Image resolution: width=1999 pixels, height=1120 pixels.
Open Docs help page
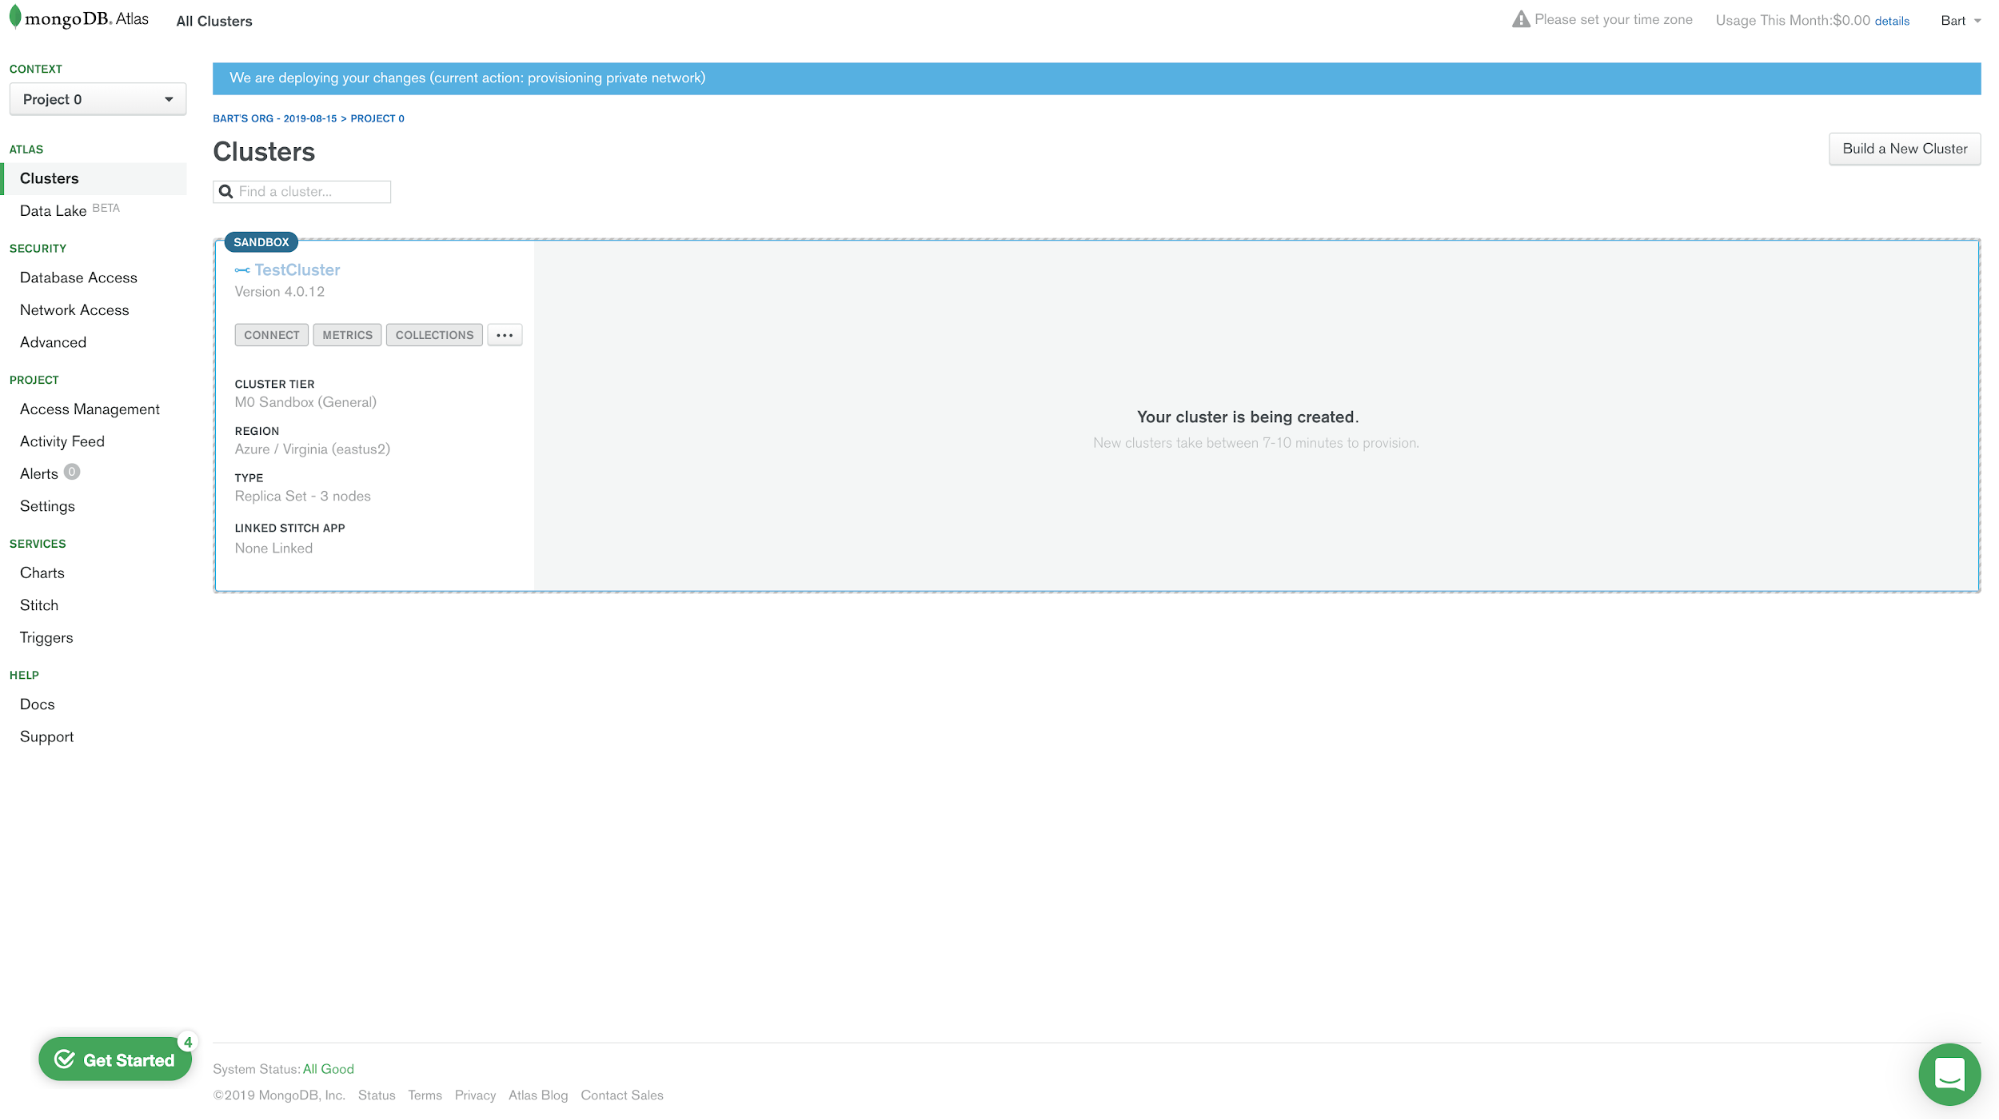click(37, 704)
